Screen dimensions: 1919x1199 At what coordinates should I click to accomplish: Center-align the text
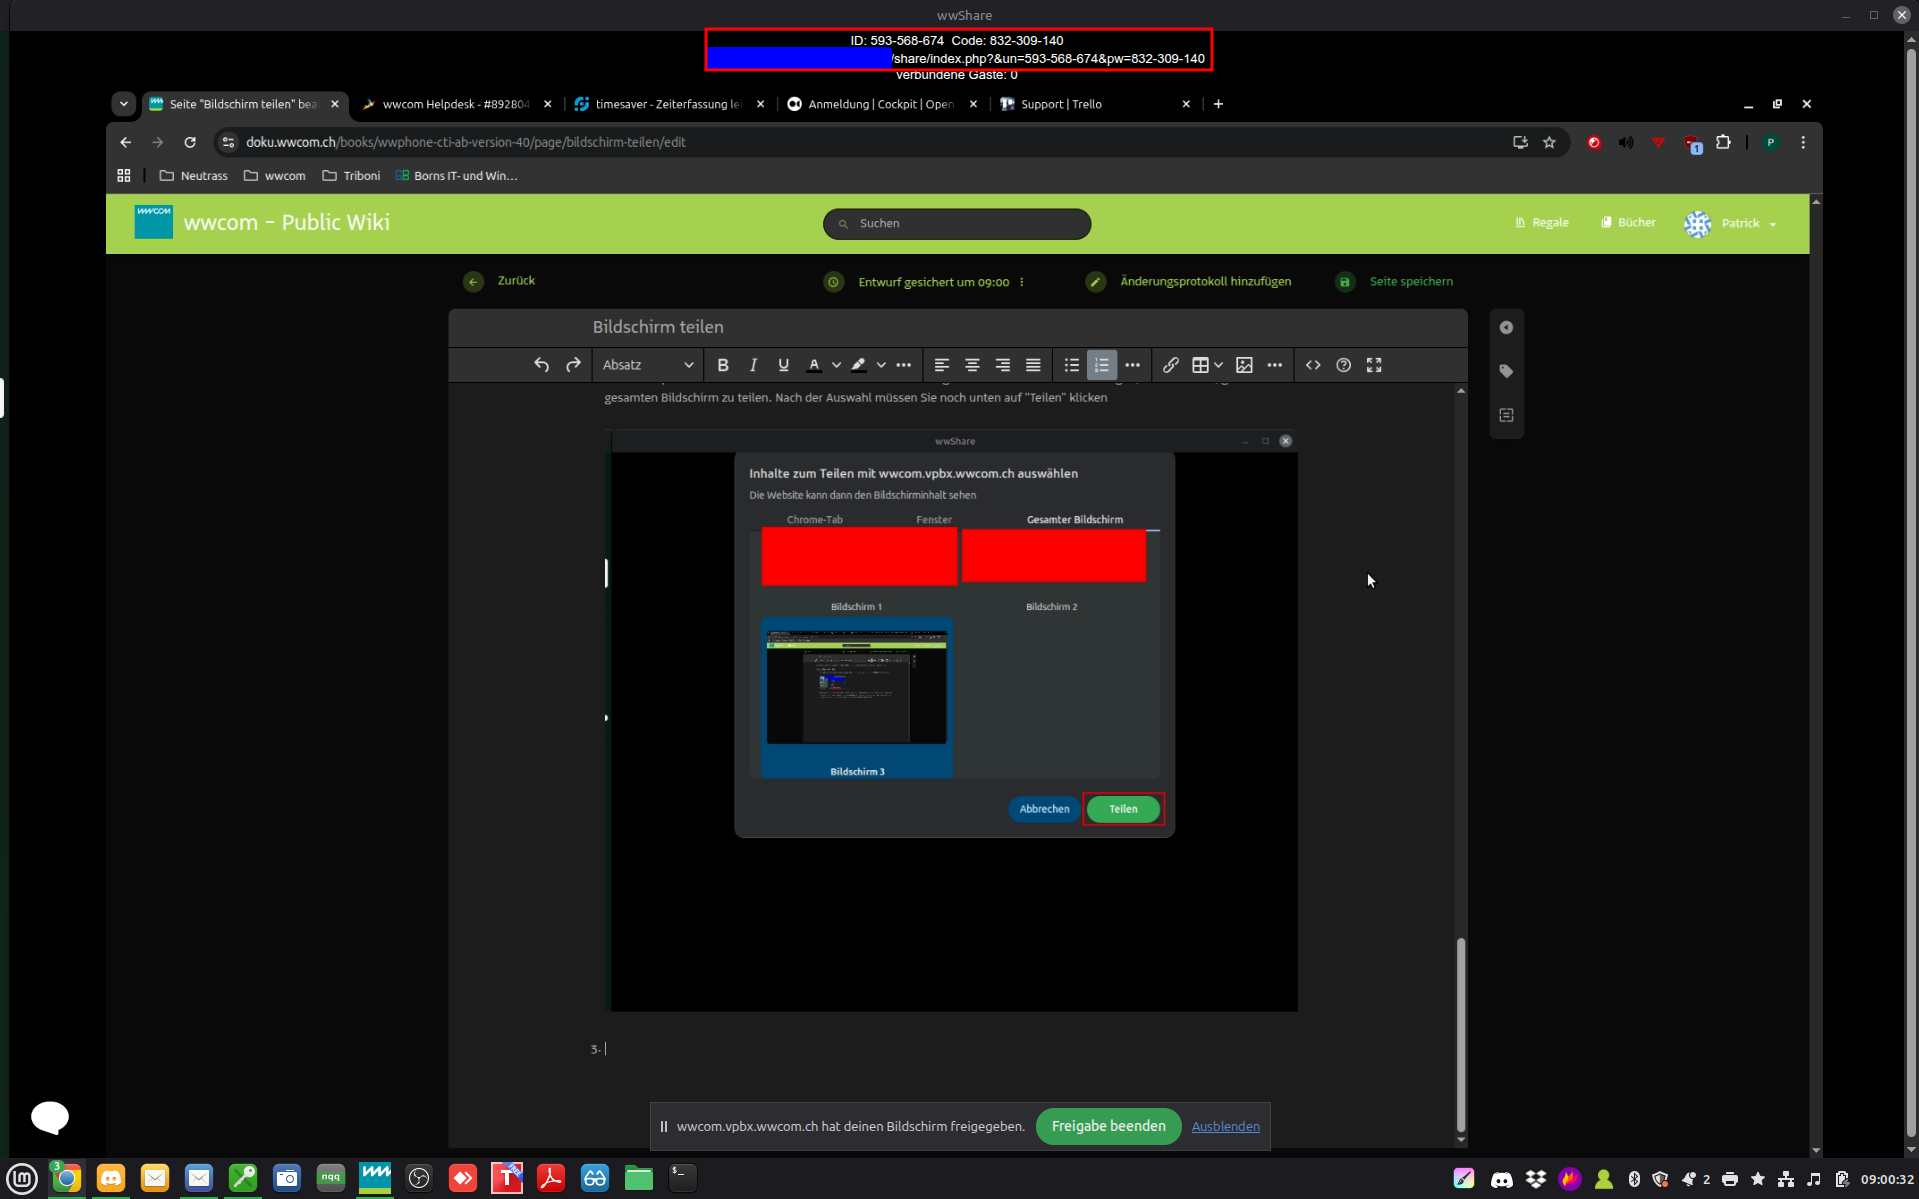972,365
